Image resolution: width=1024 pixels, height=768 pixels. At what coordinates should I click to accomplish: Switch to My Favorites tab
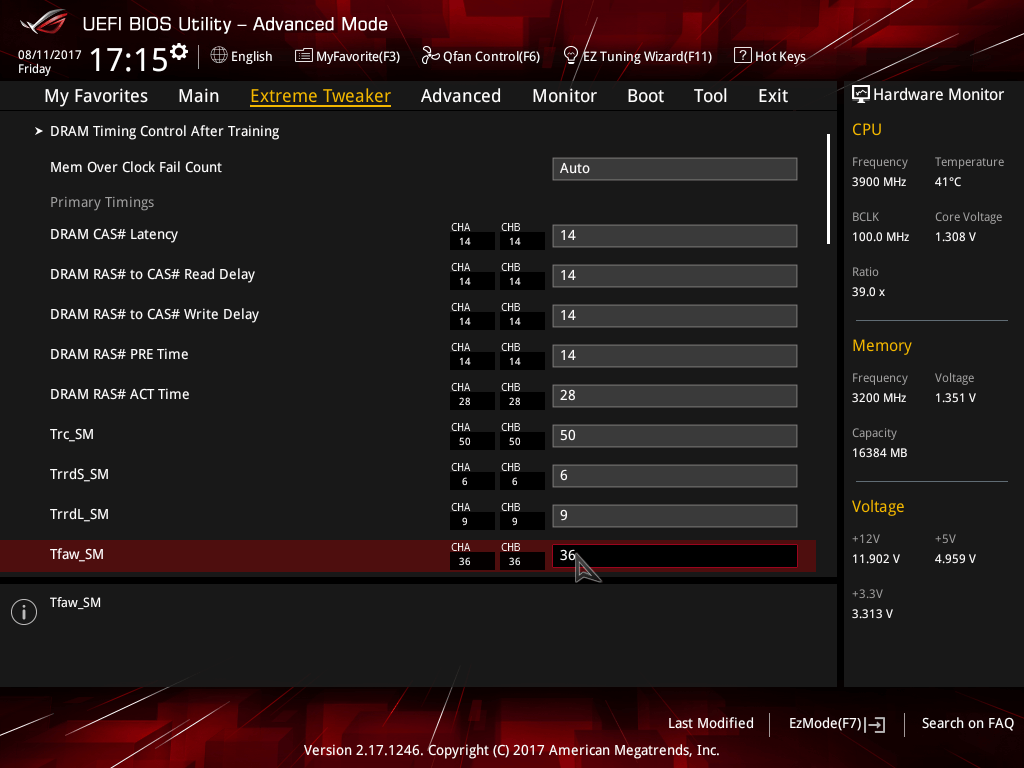(x=96, y=96)
